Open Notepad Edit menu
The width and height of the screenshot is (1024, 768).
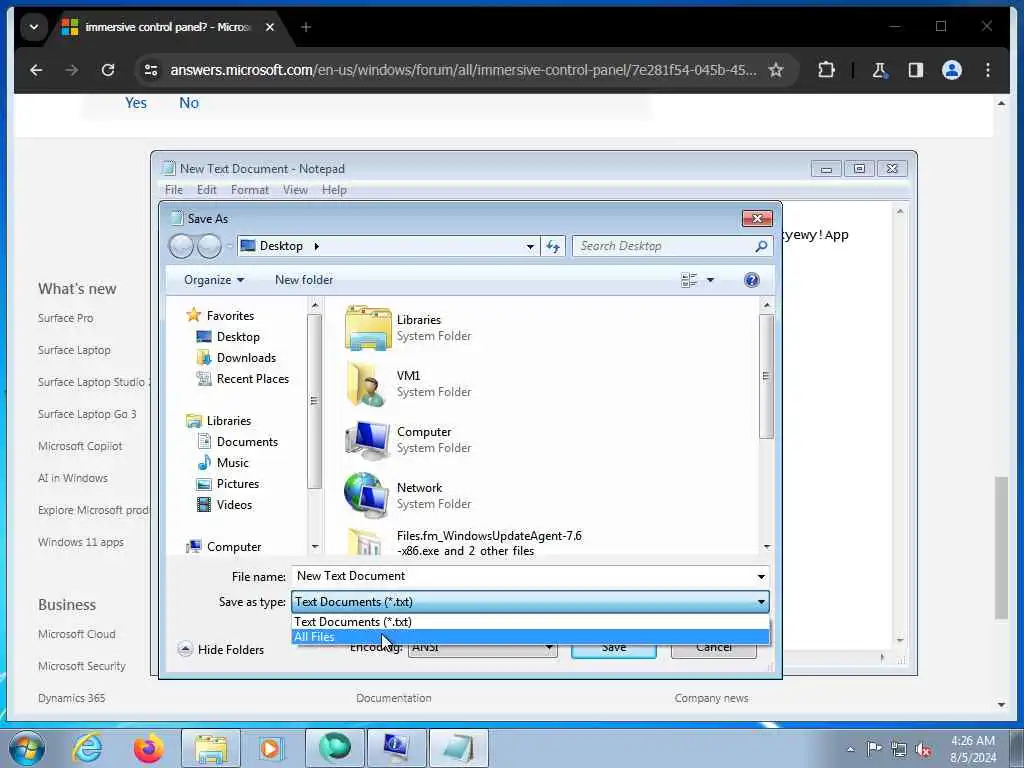pyautogui.click(x=206, y=190)
